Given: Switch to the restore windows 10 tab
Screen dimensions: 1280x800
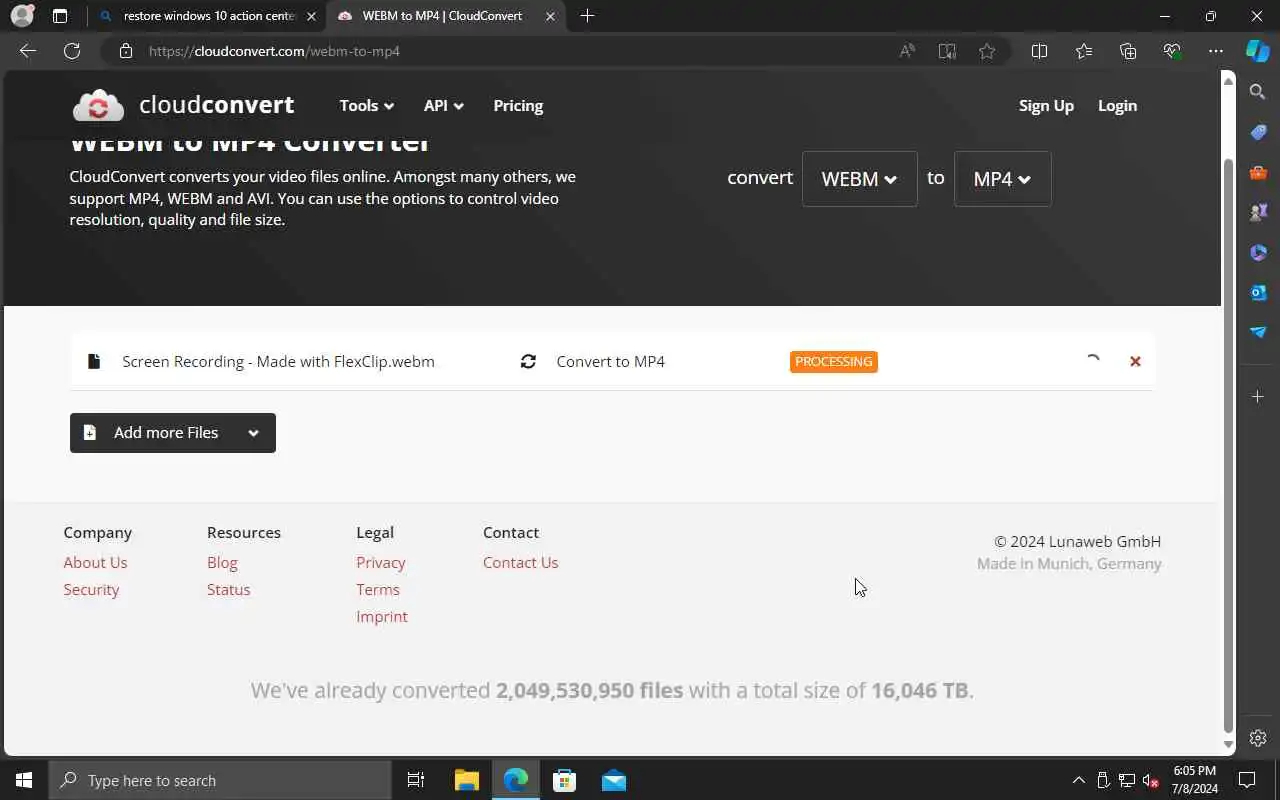Looking at the screenshot, I should tap(207, 16).
